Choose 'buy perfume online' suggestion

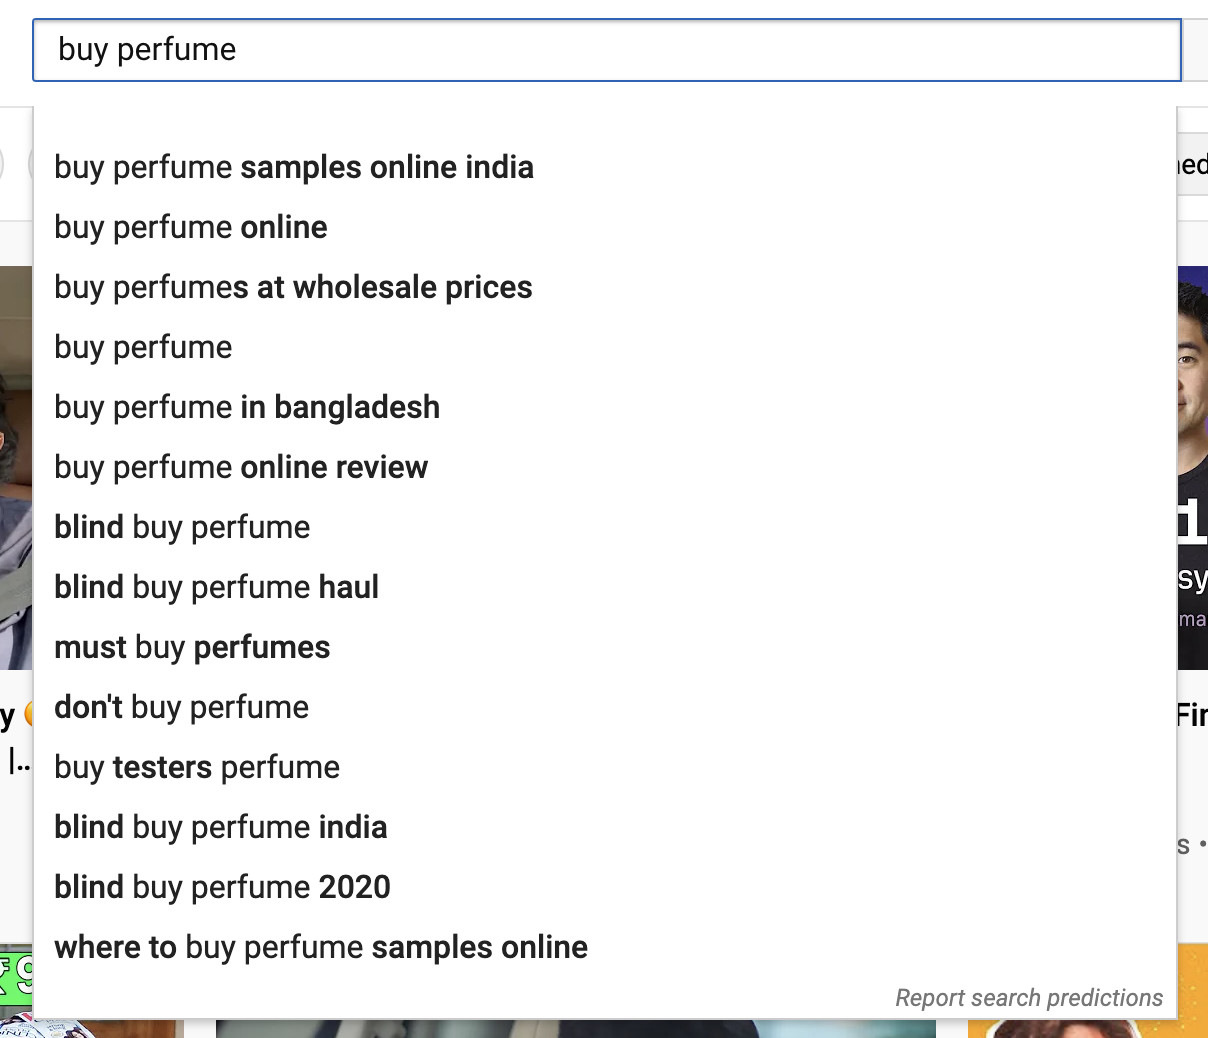(605, 227)
